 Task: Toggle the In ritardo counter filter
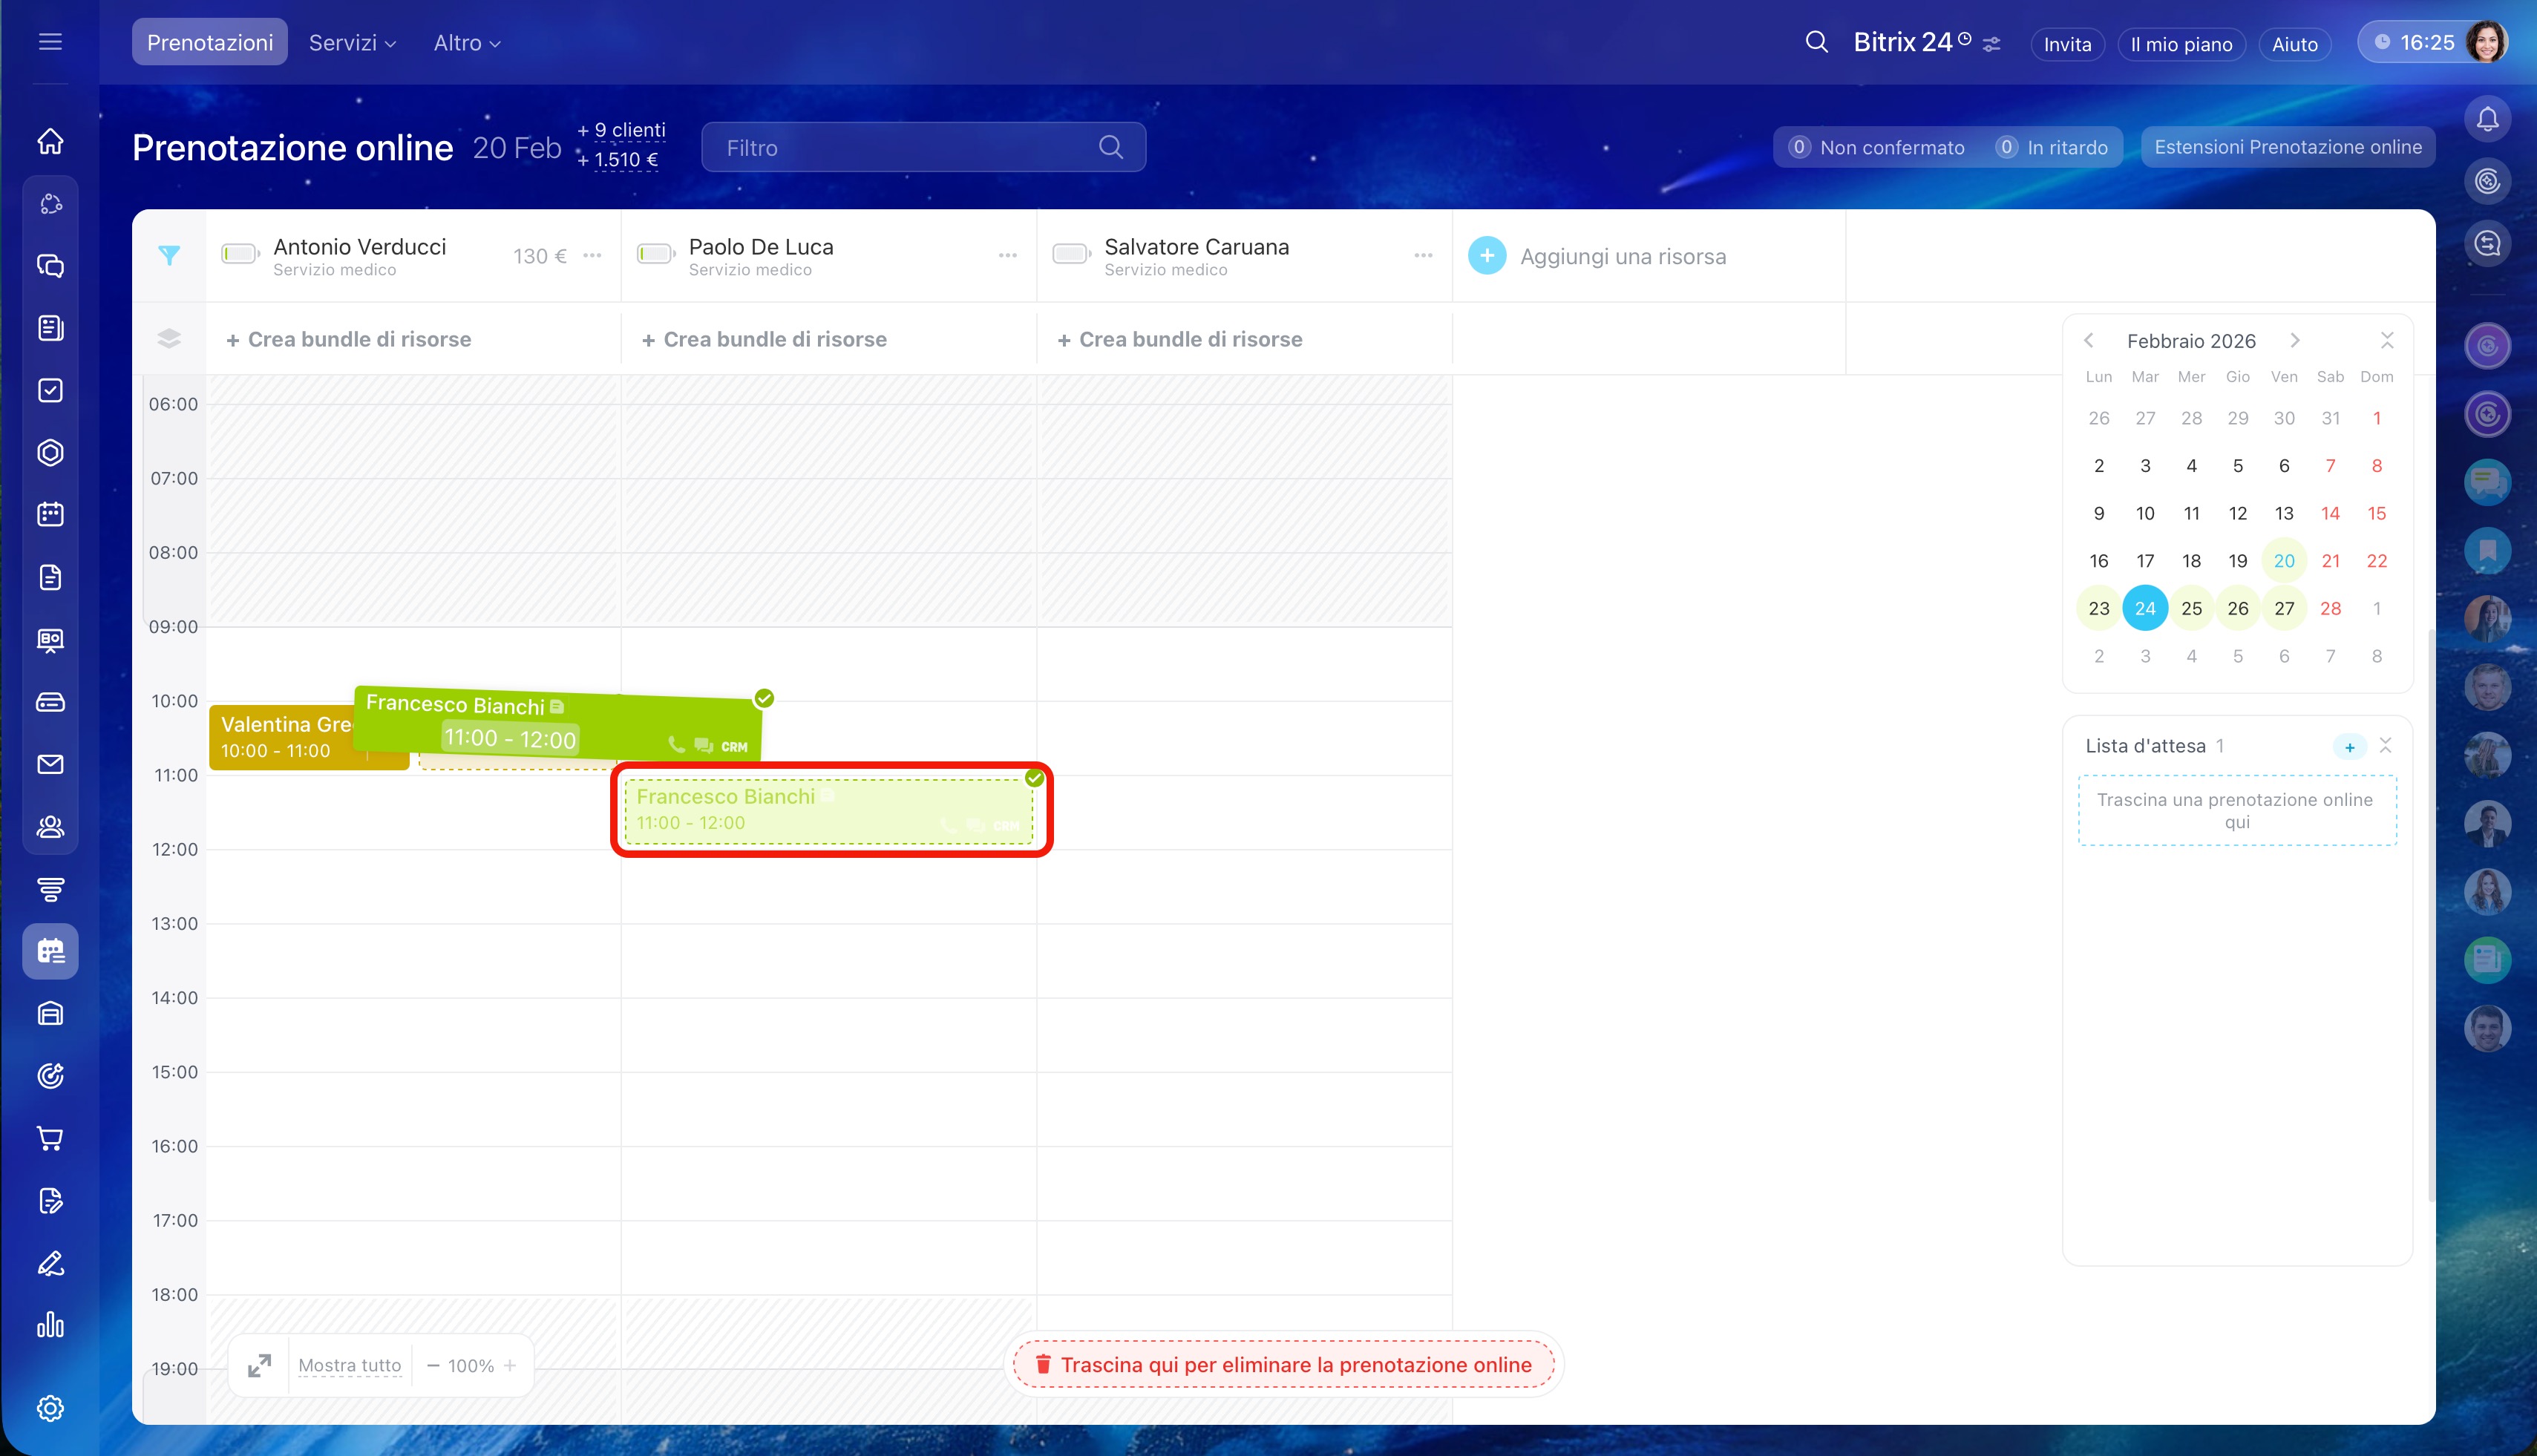[2052, 147]
